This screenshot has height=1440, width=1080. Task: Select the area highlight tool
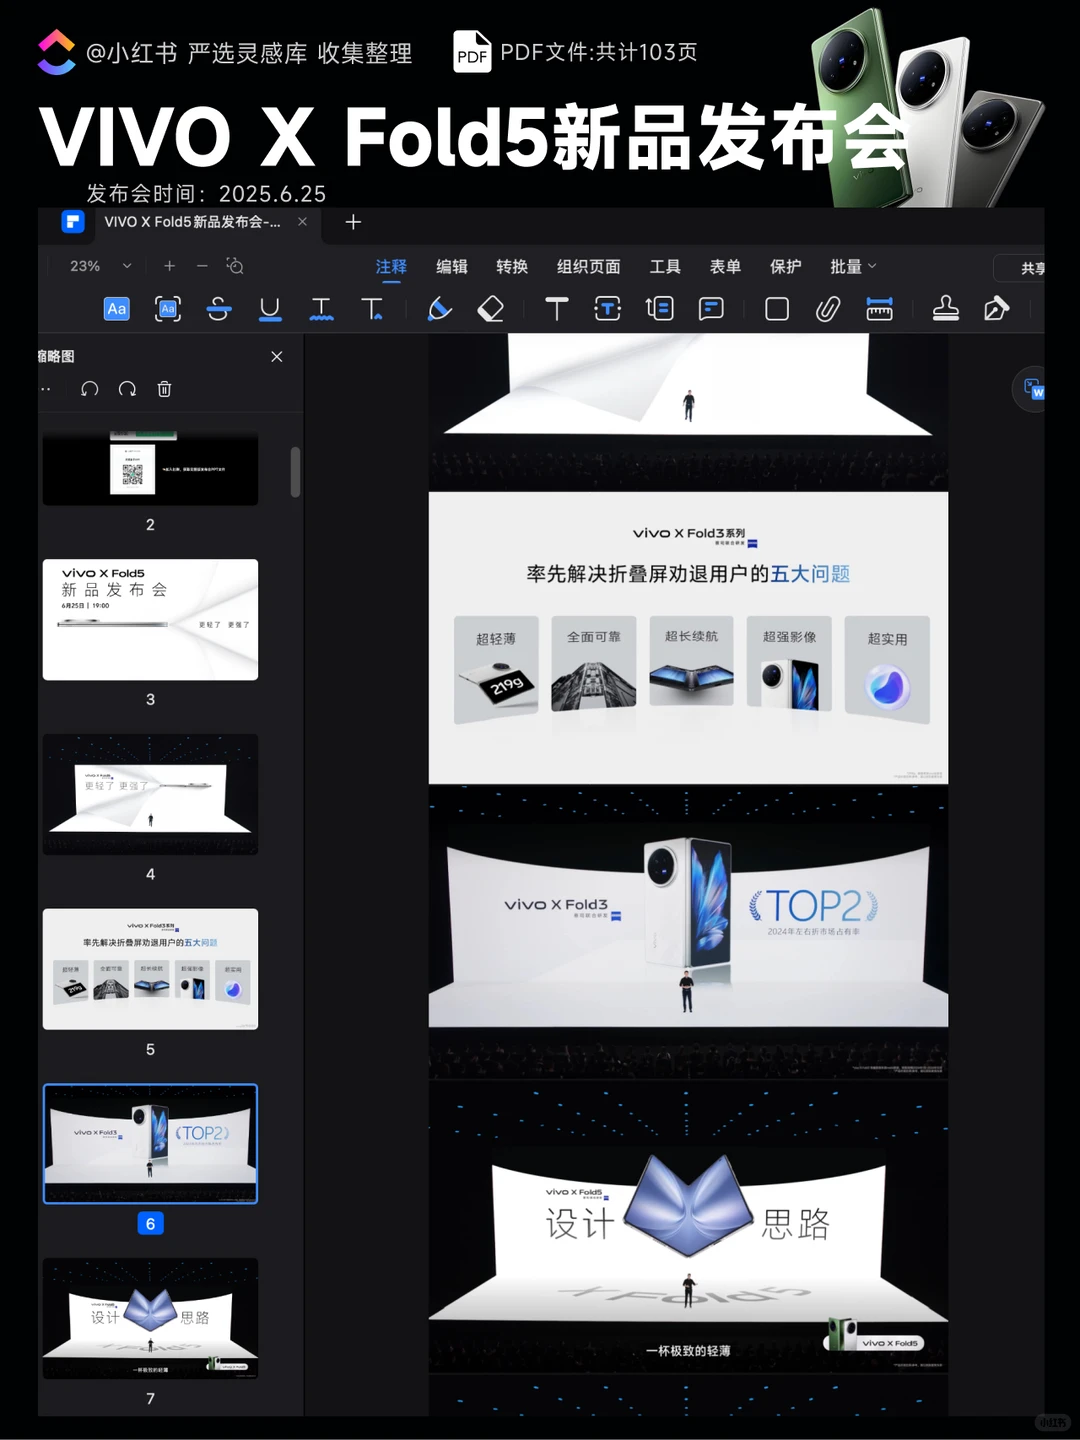(167, 309)
